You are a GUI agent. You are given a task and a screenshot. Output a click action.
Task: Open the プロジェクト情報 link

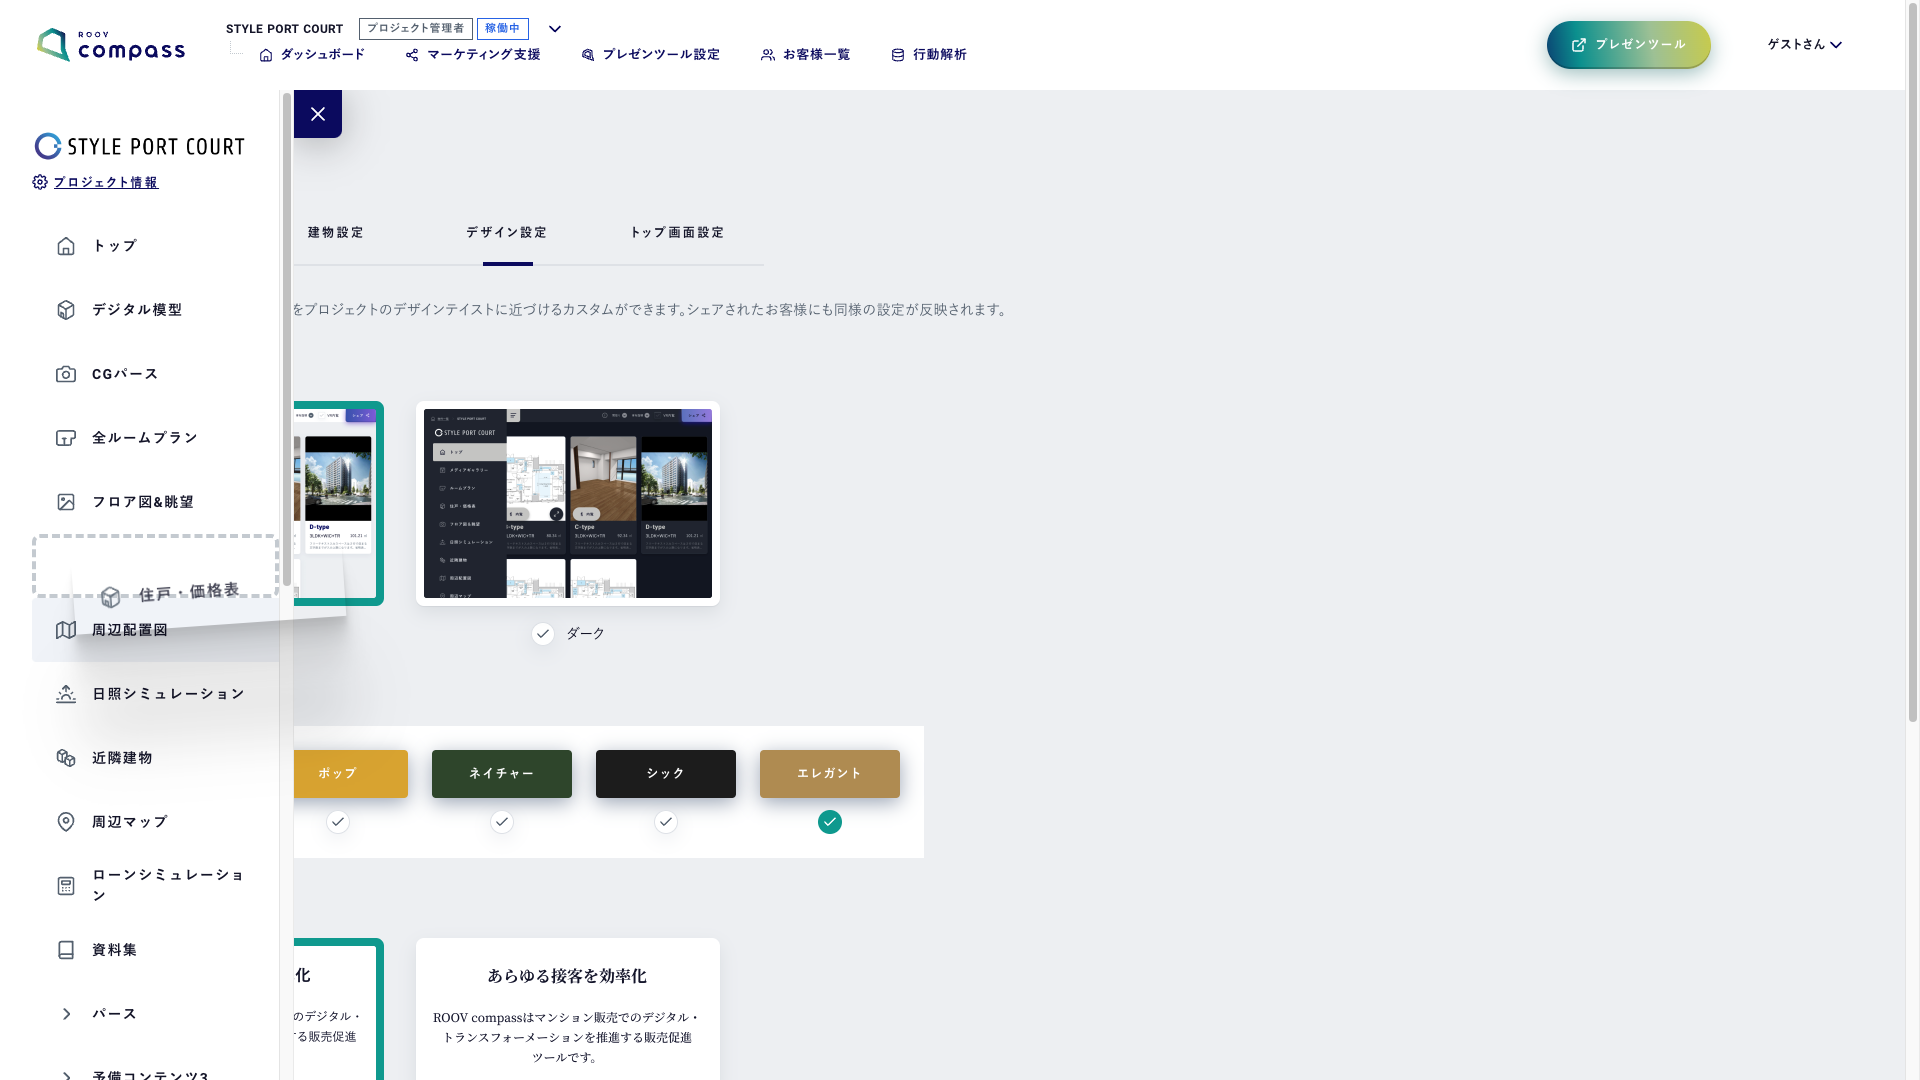coord(106,182)
